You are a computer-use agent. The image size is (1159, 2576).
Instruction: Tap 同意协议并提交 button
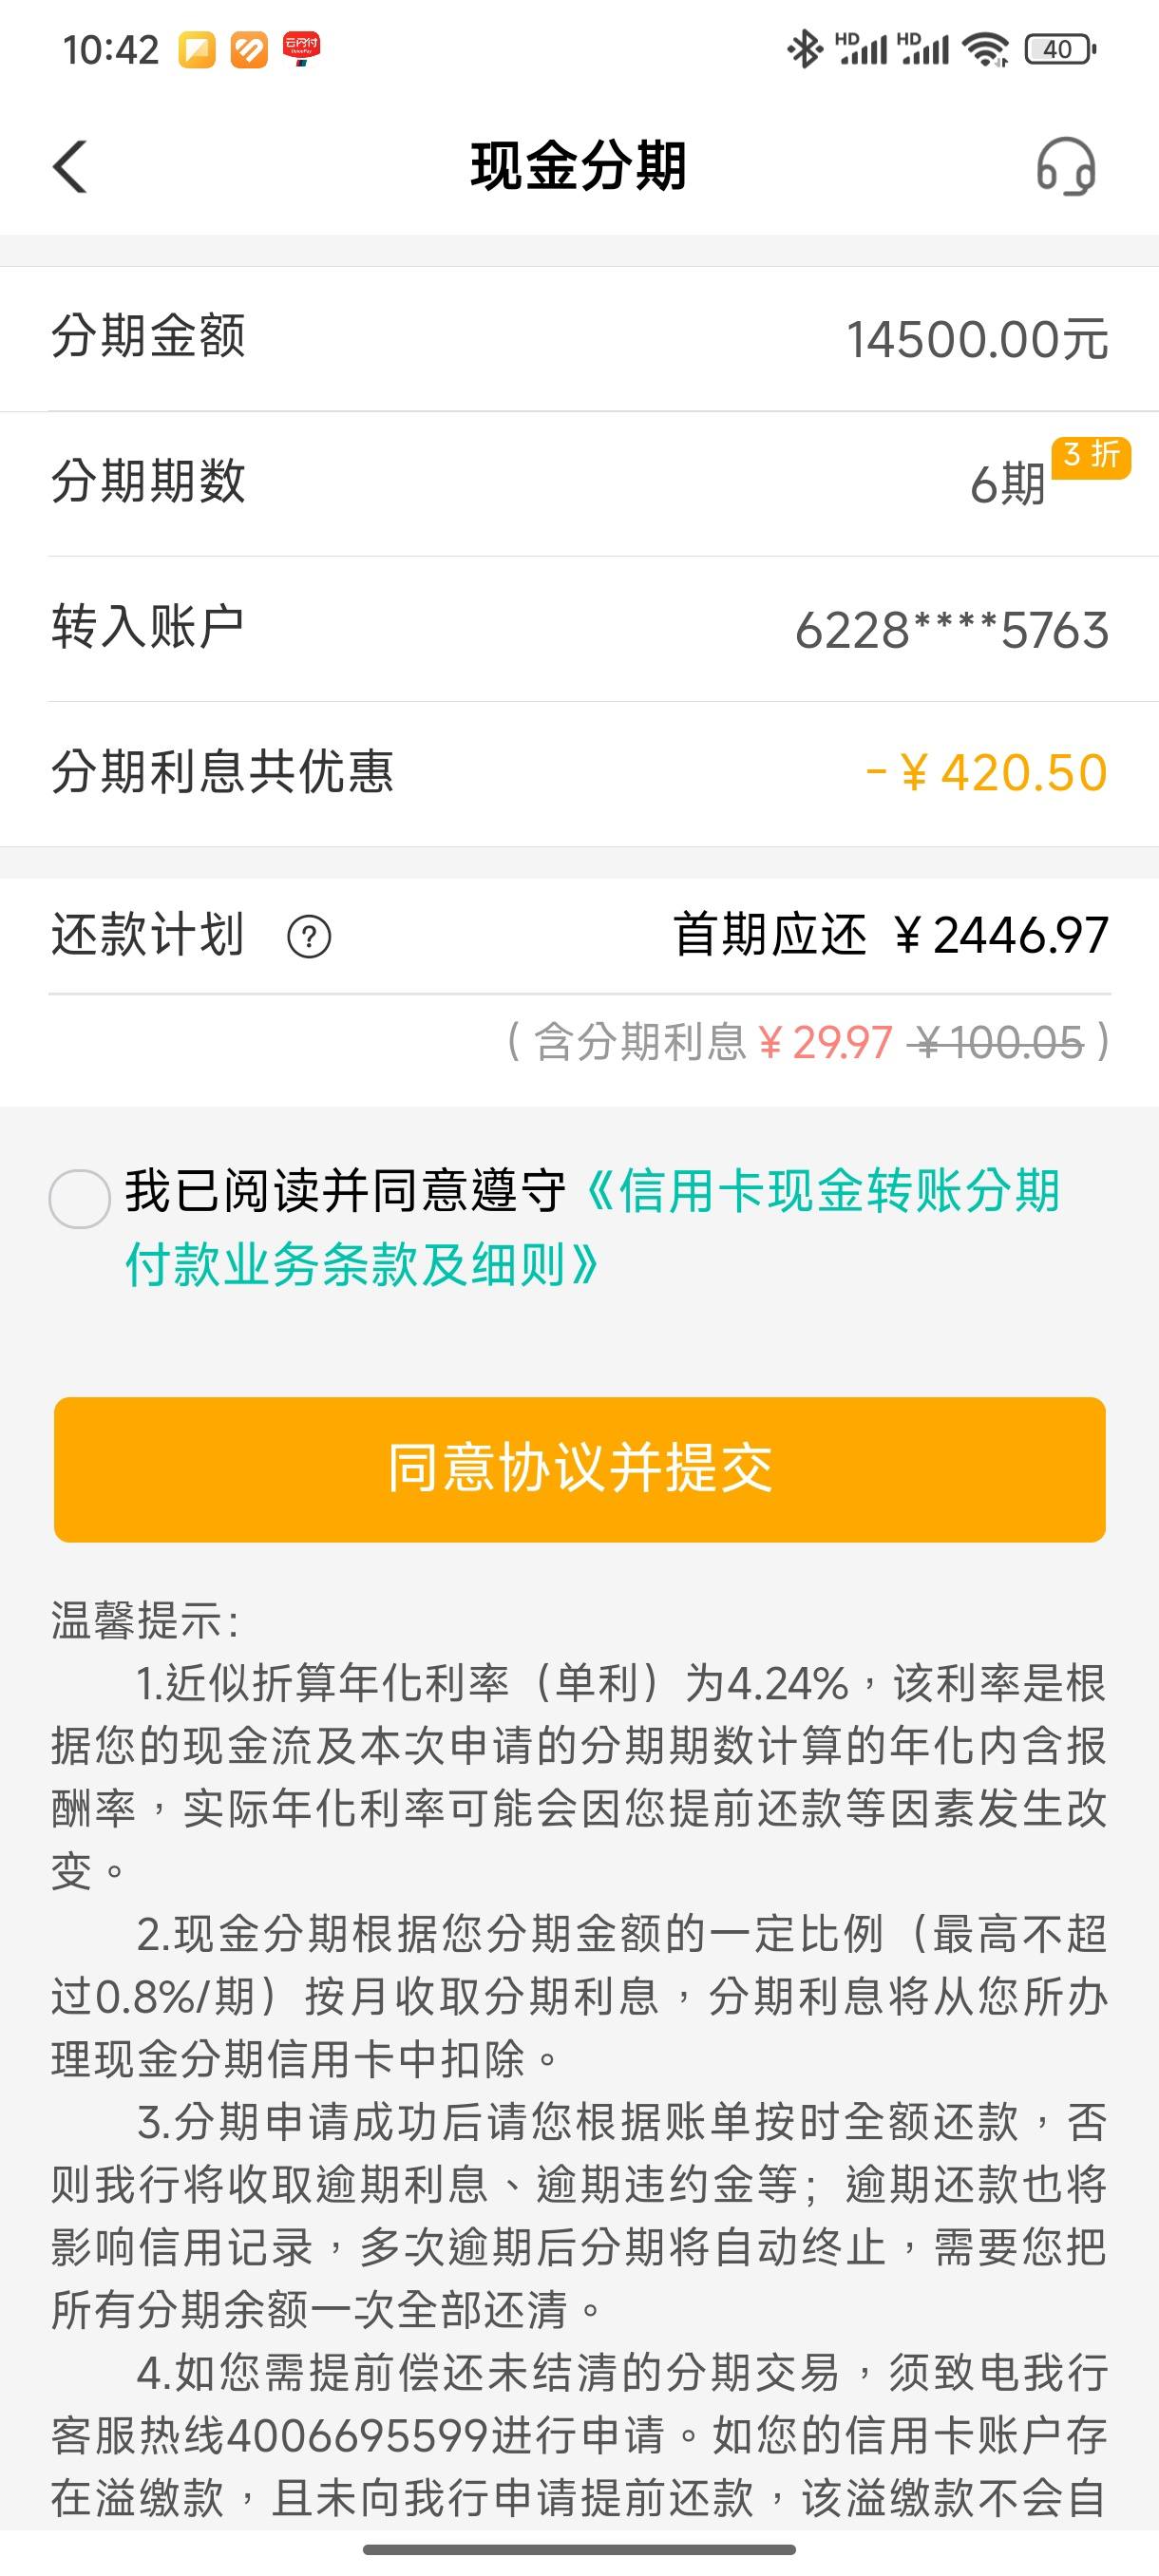coord(580,1469)
